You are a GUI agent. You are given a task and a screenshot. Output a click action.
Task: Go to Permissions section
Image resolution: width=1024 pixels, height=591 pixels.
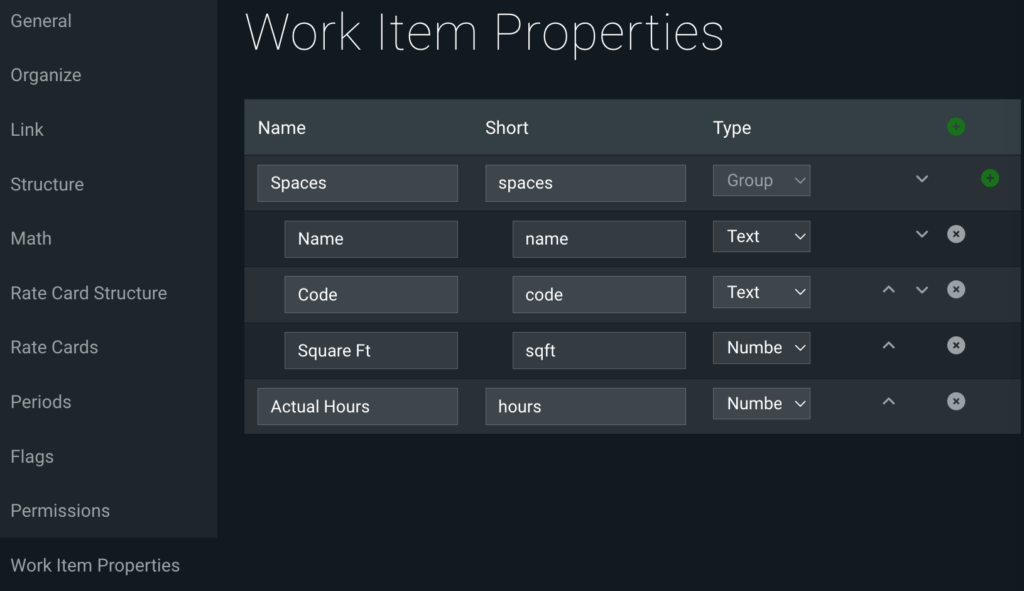[x=60, y=511]
